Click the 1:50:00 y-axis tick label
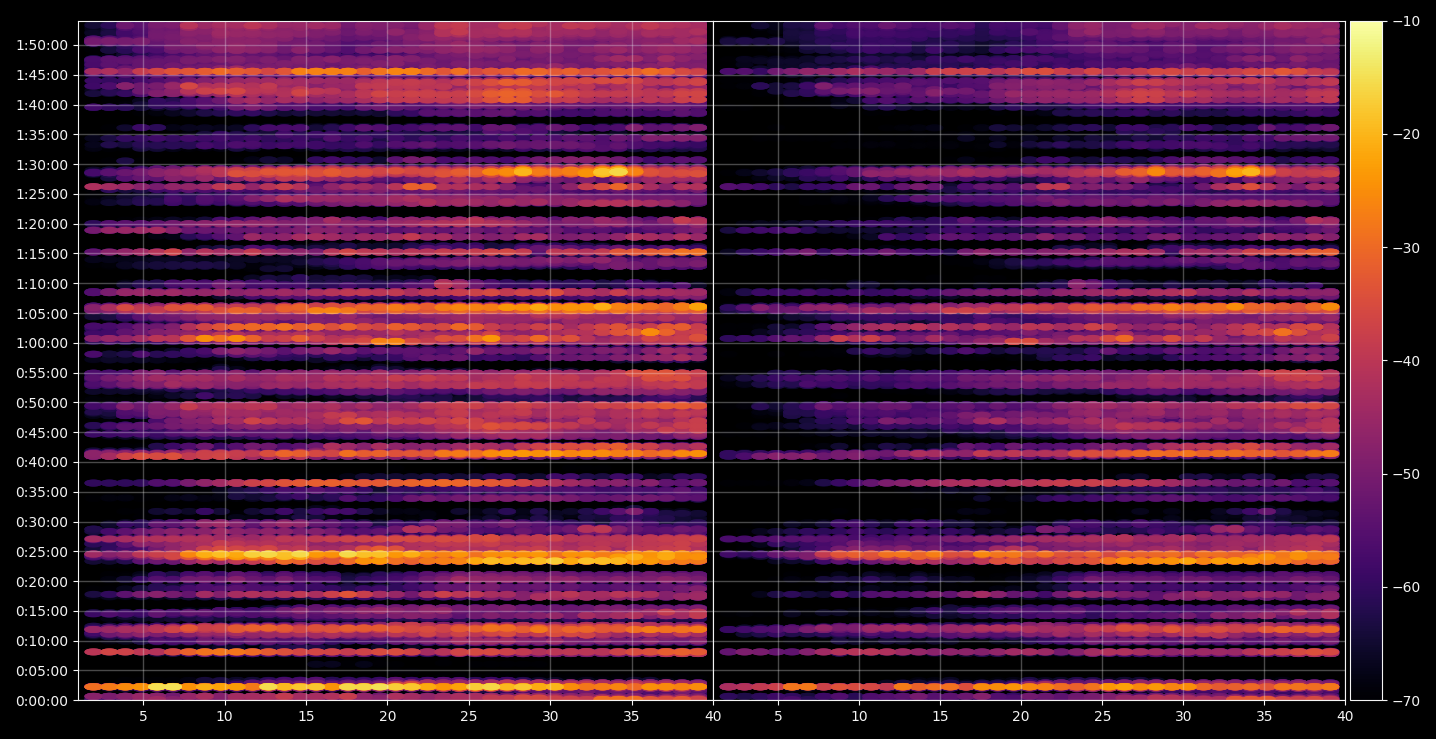 42,45
